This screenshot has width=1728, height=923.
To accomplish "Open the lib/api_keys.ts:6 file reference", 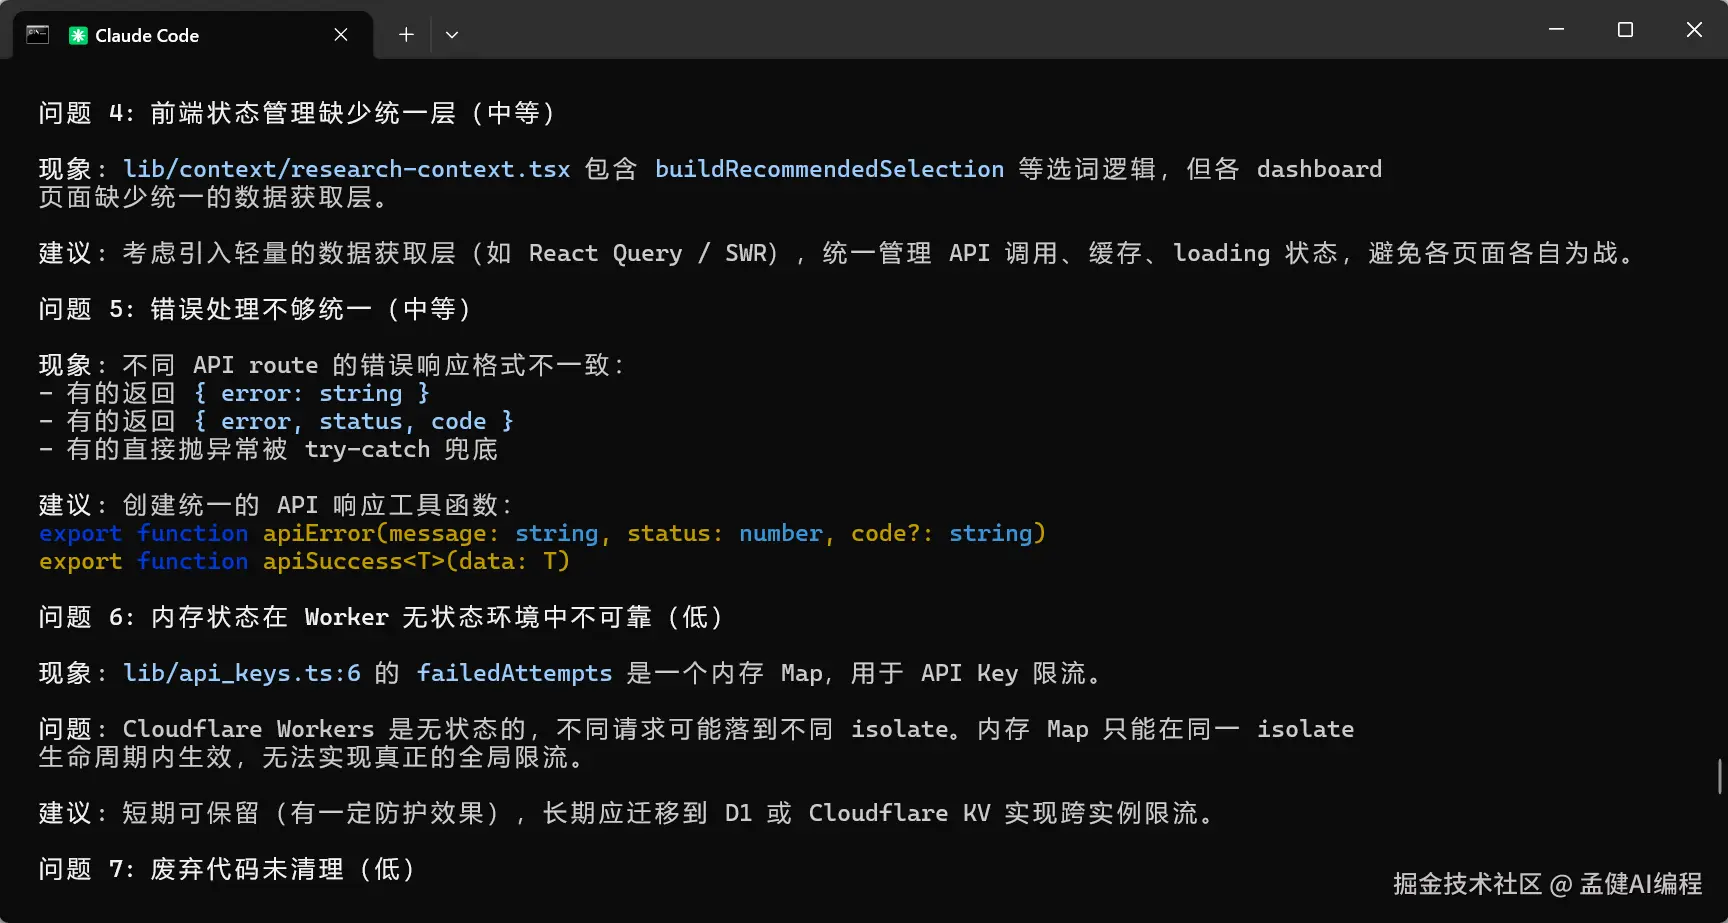I will pyautogui.click(x=242, y=673).
